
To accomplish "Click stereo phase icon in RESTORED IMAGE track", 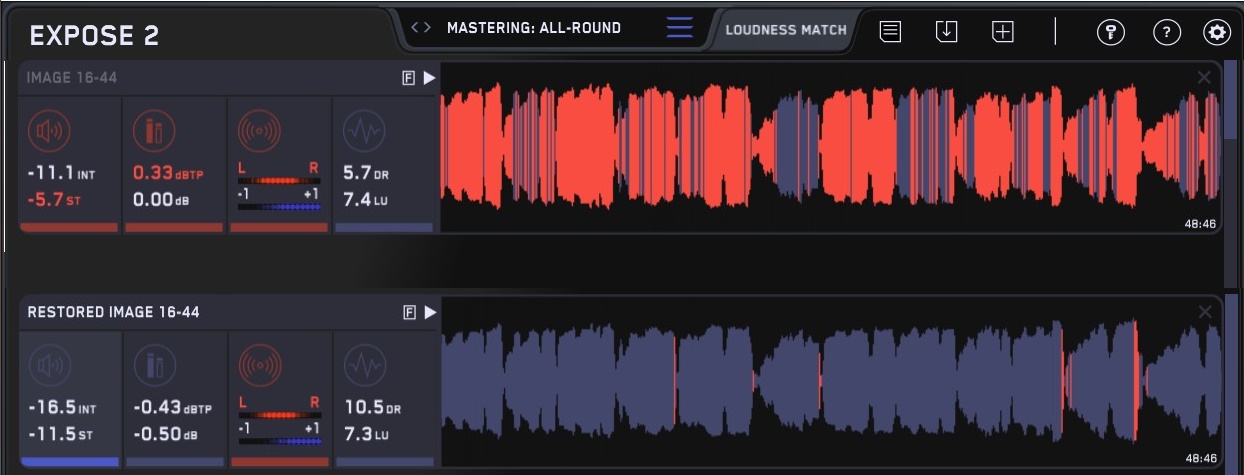I will point(258,365).
